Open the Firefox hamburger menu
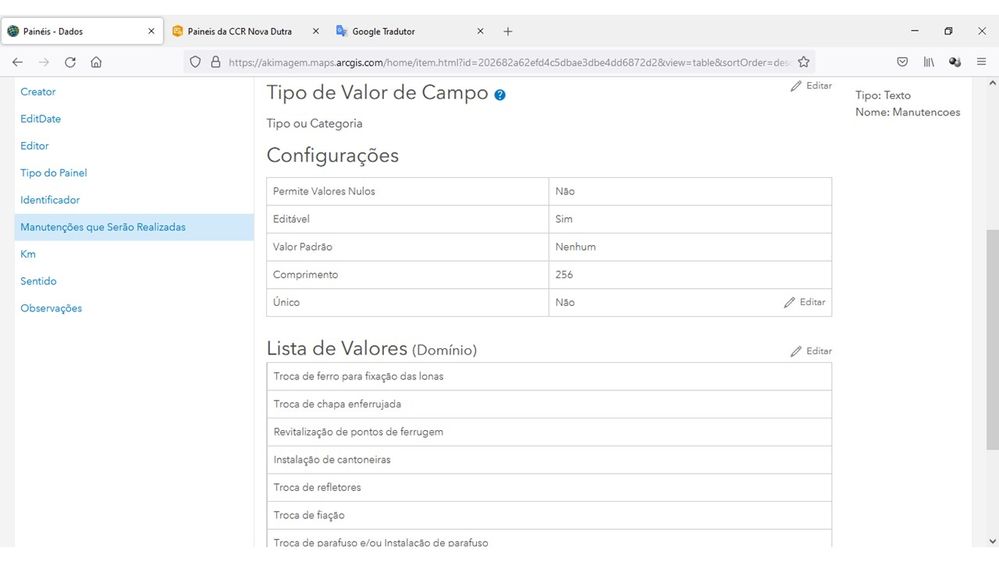This screenshot has width=999, height=562. pos(981,62)
